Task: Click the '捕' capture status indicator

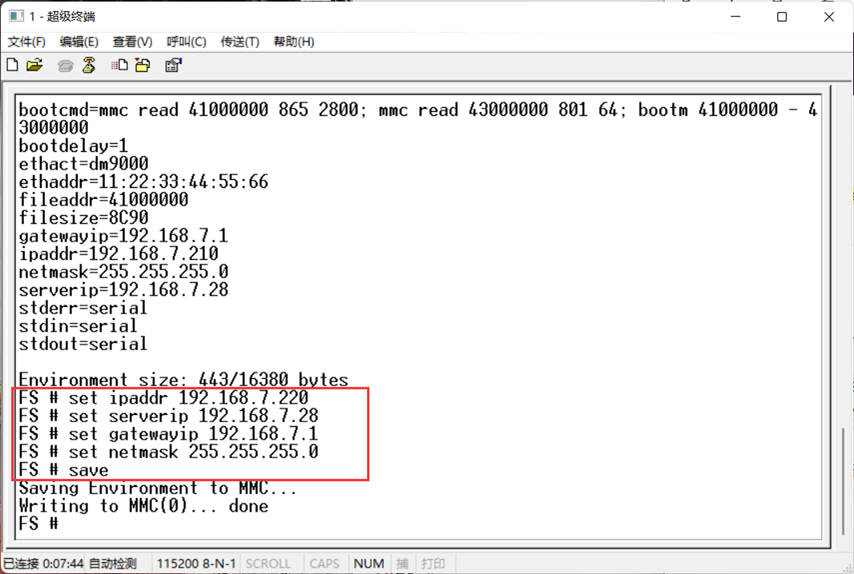Action: [x=402, y=563]
